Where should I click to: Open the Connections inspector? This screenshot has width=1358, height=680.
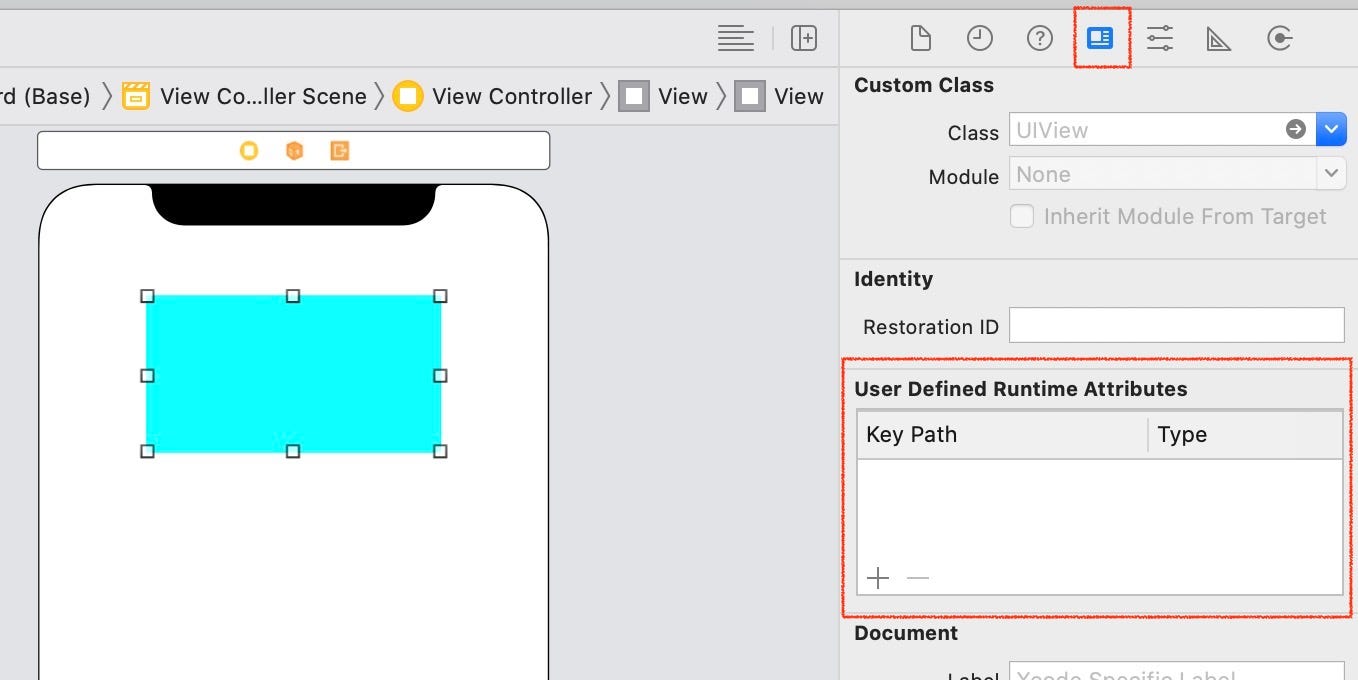coord(1280,38)
